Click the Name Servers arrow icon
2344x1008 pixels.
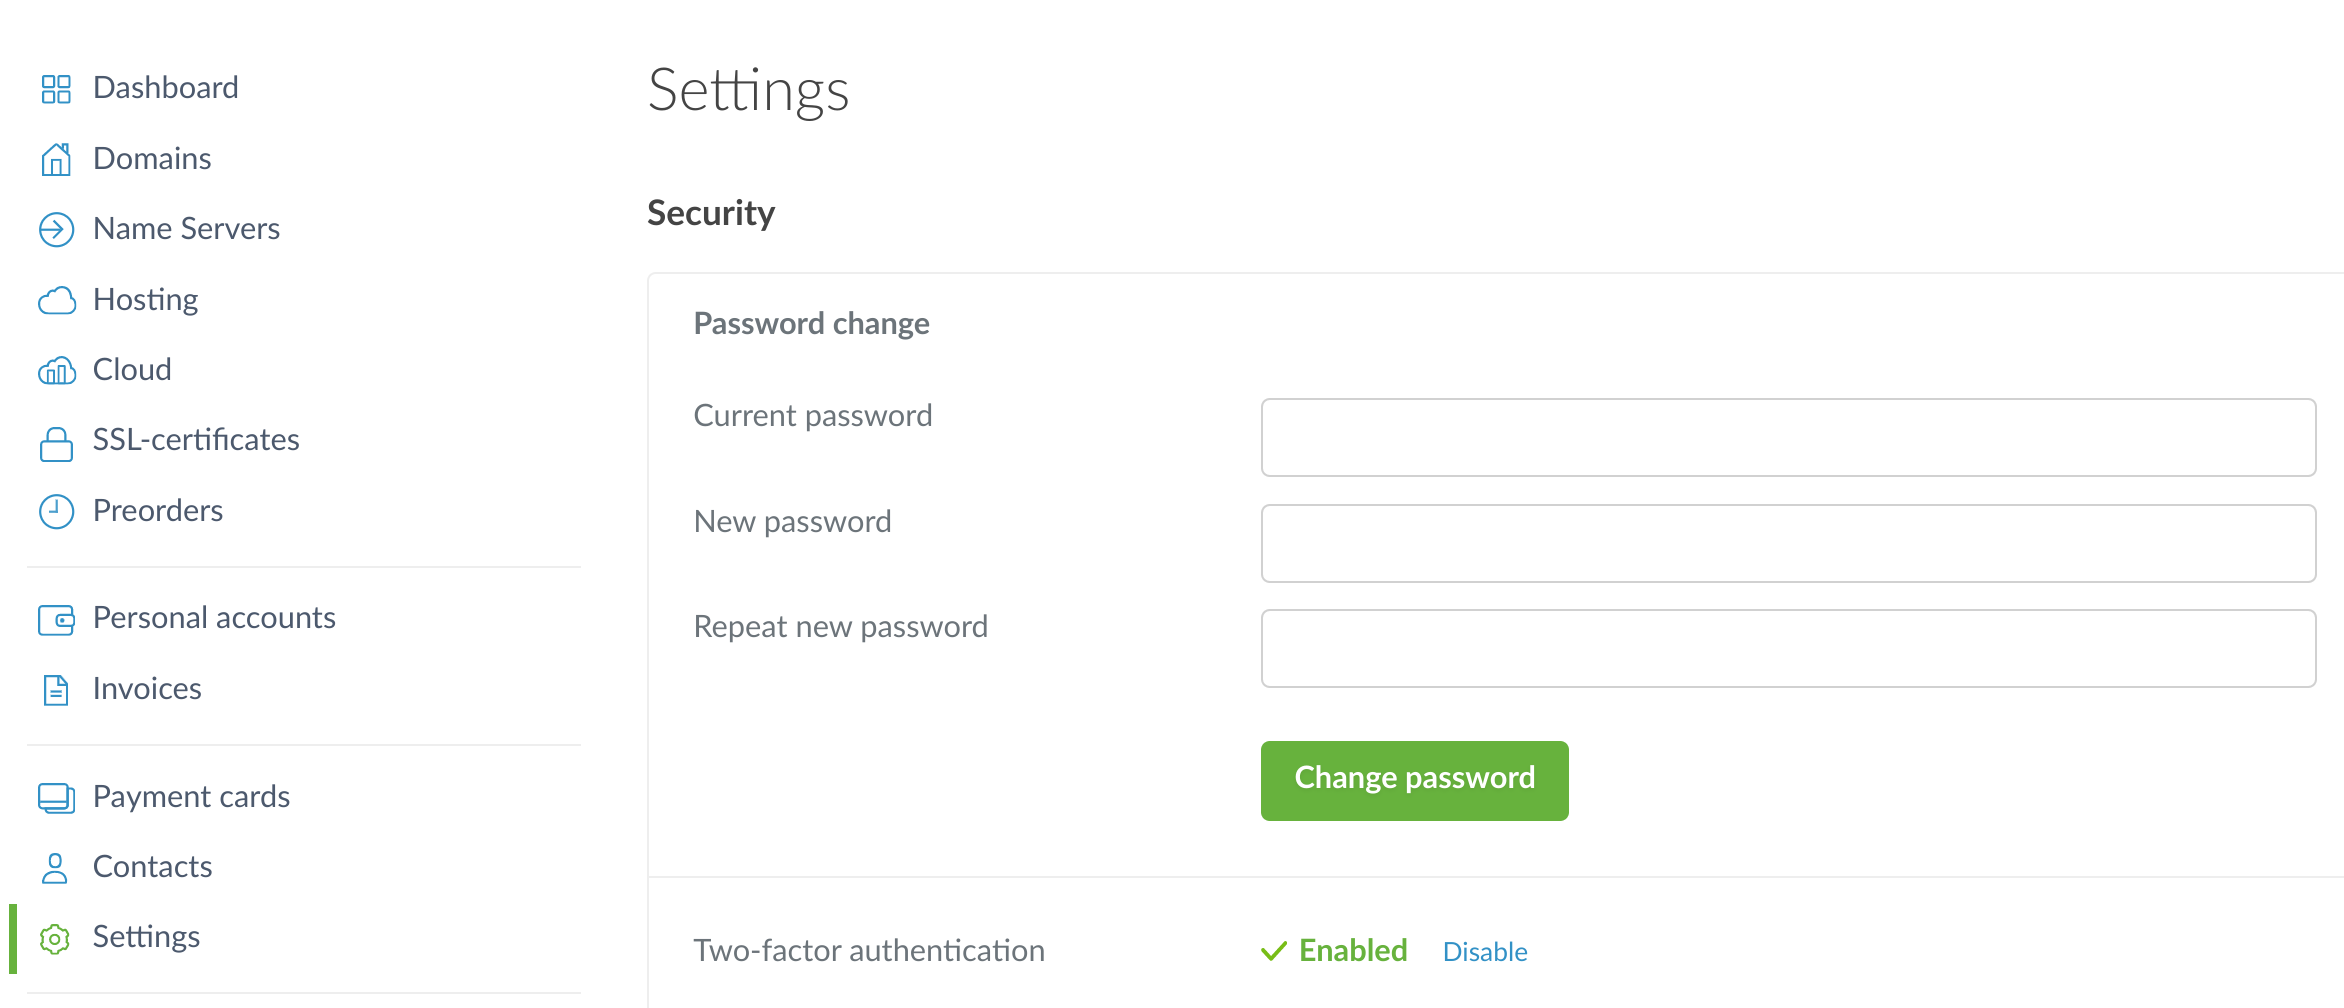pos(56,229)
